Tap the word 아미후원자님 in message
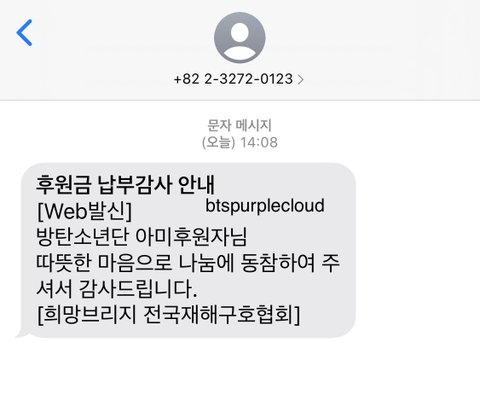This screenshot has height=406, width=480. click(191, 236)
